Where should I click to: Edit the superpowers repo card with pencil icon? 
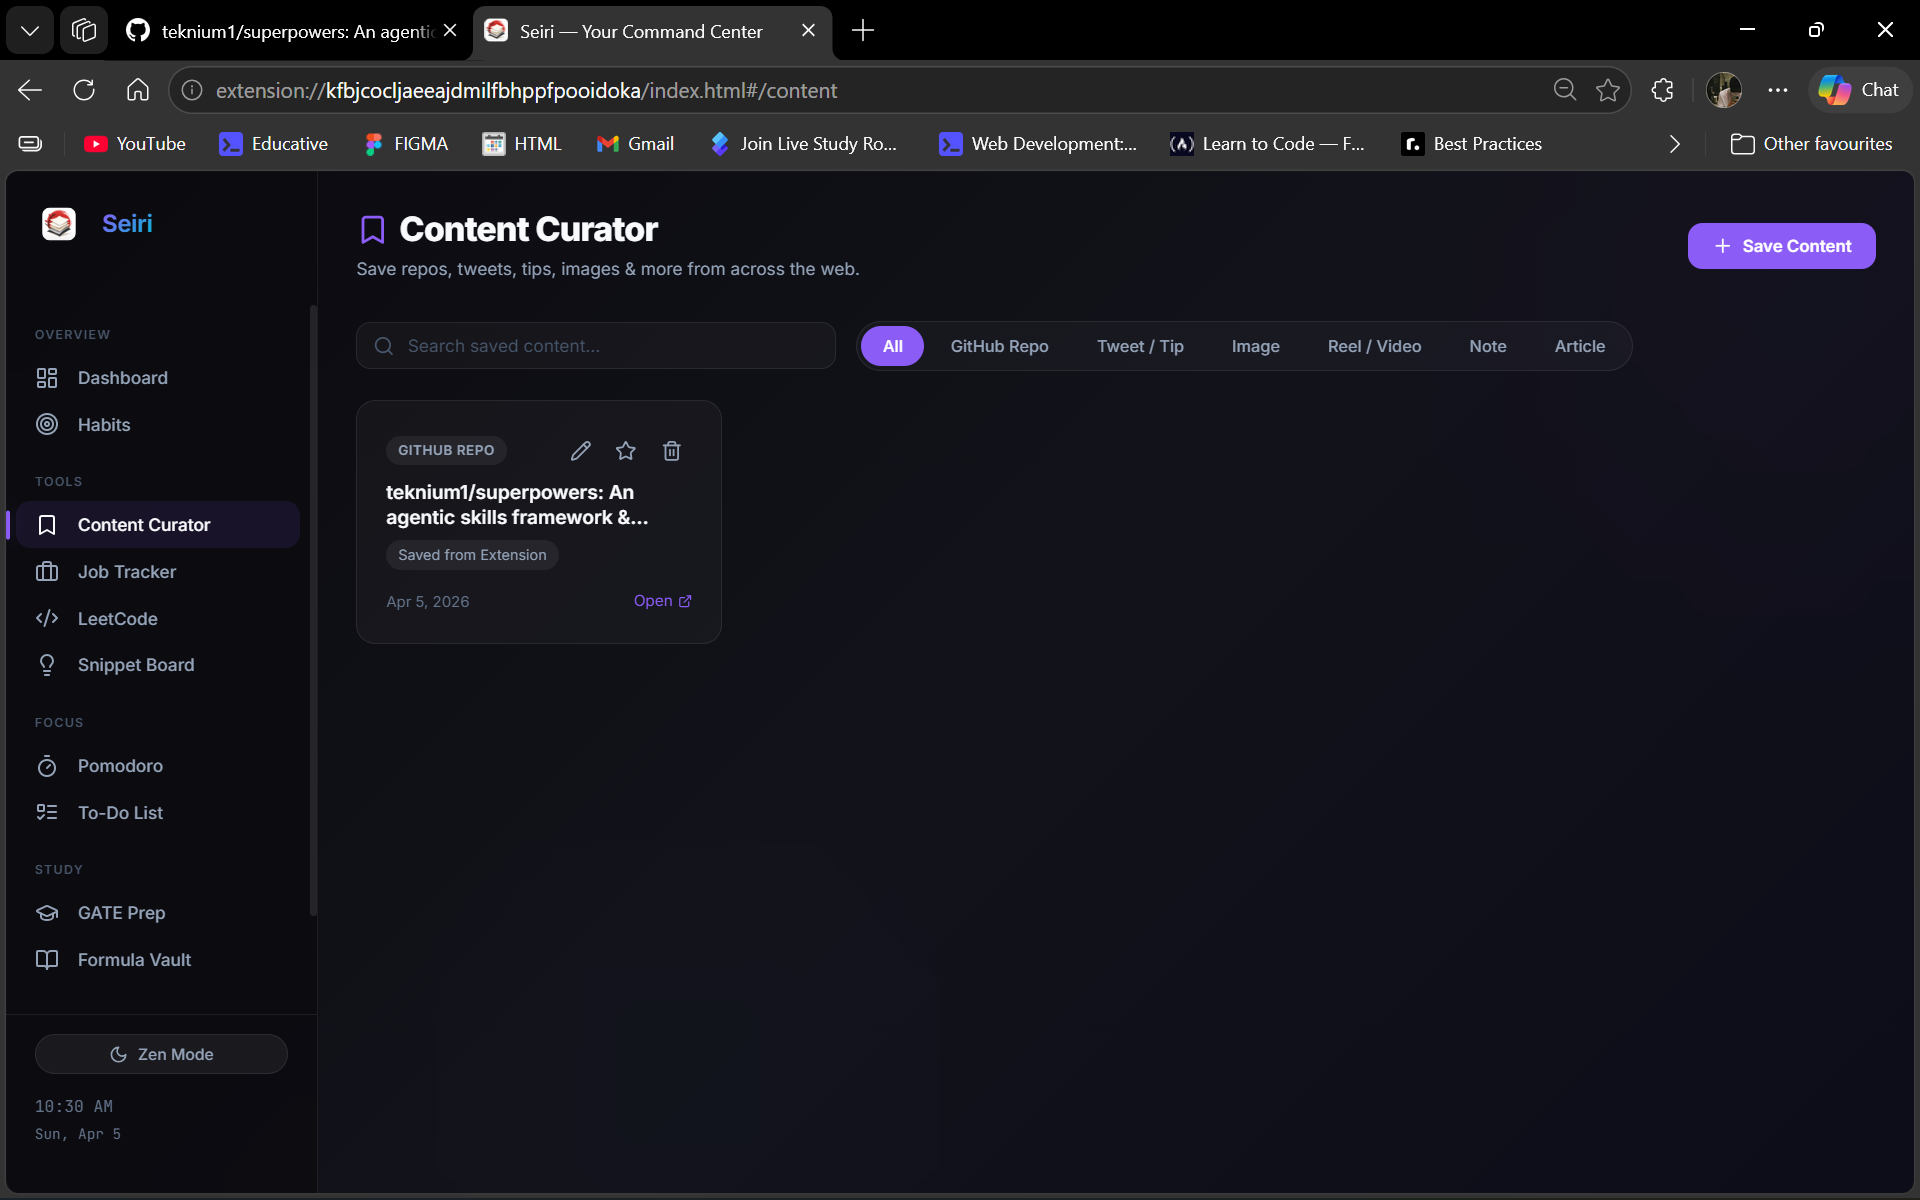[x=580, y=451]
